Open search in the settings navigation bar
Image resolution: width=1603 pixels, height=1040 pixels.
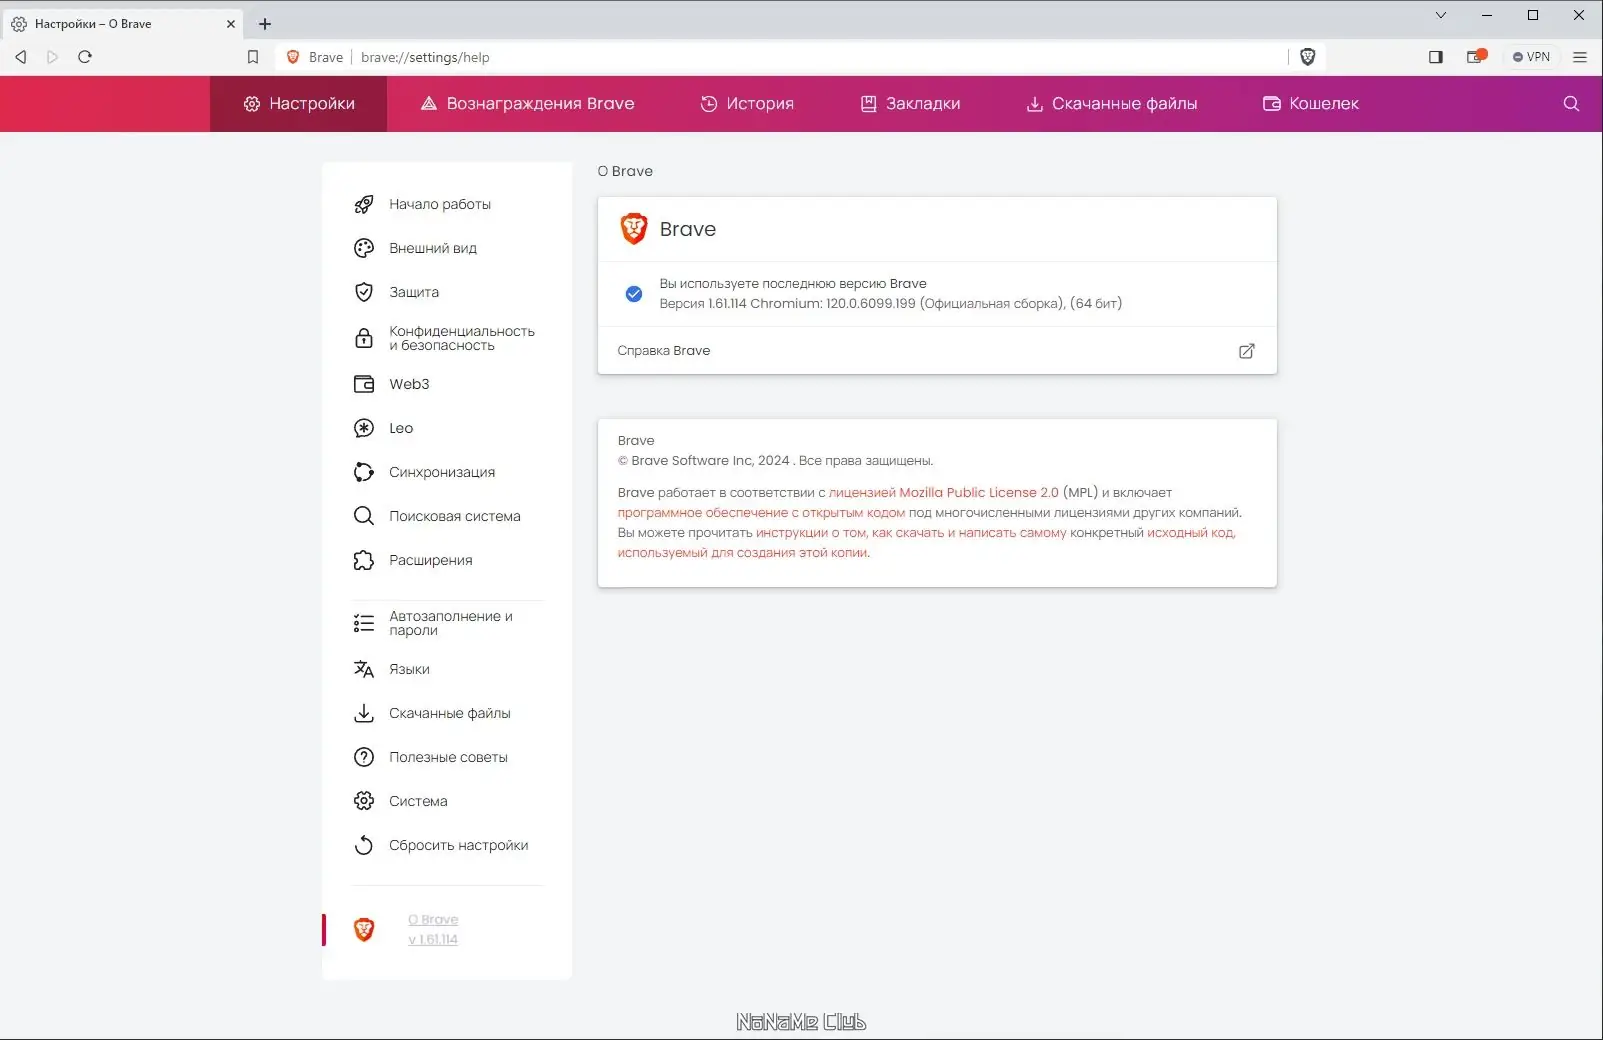1570,103
